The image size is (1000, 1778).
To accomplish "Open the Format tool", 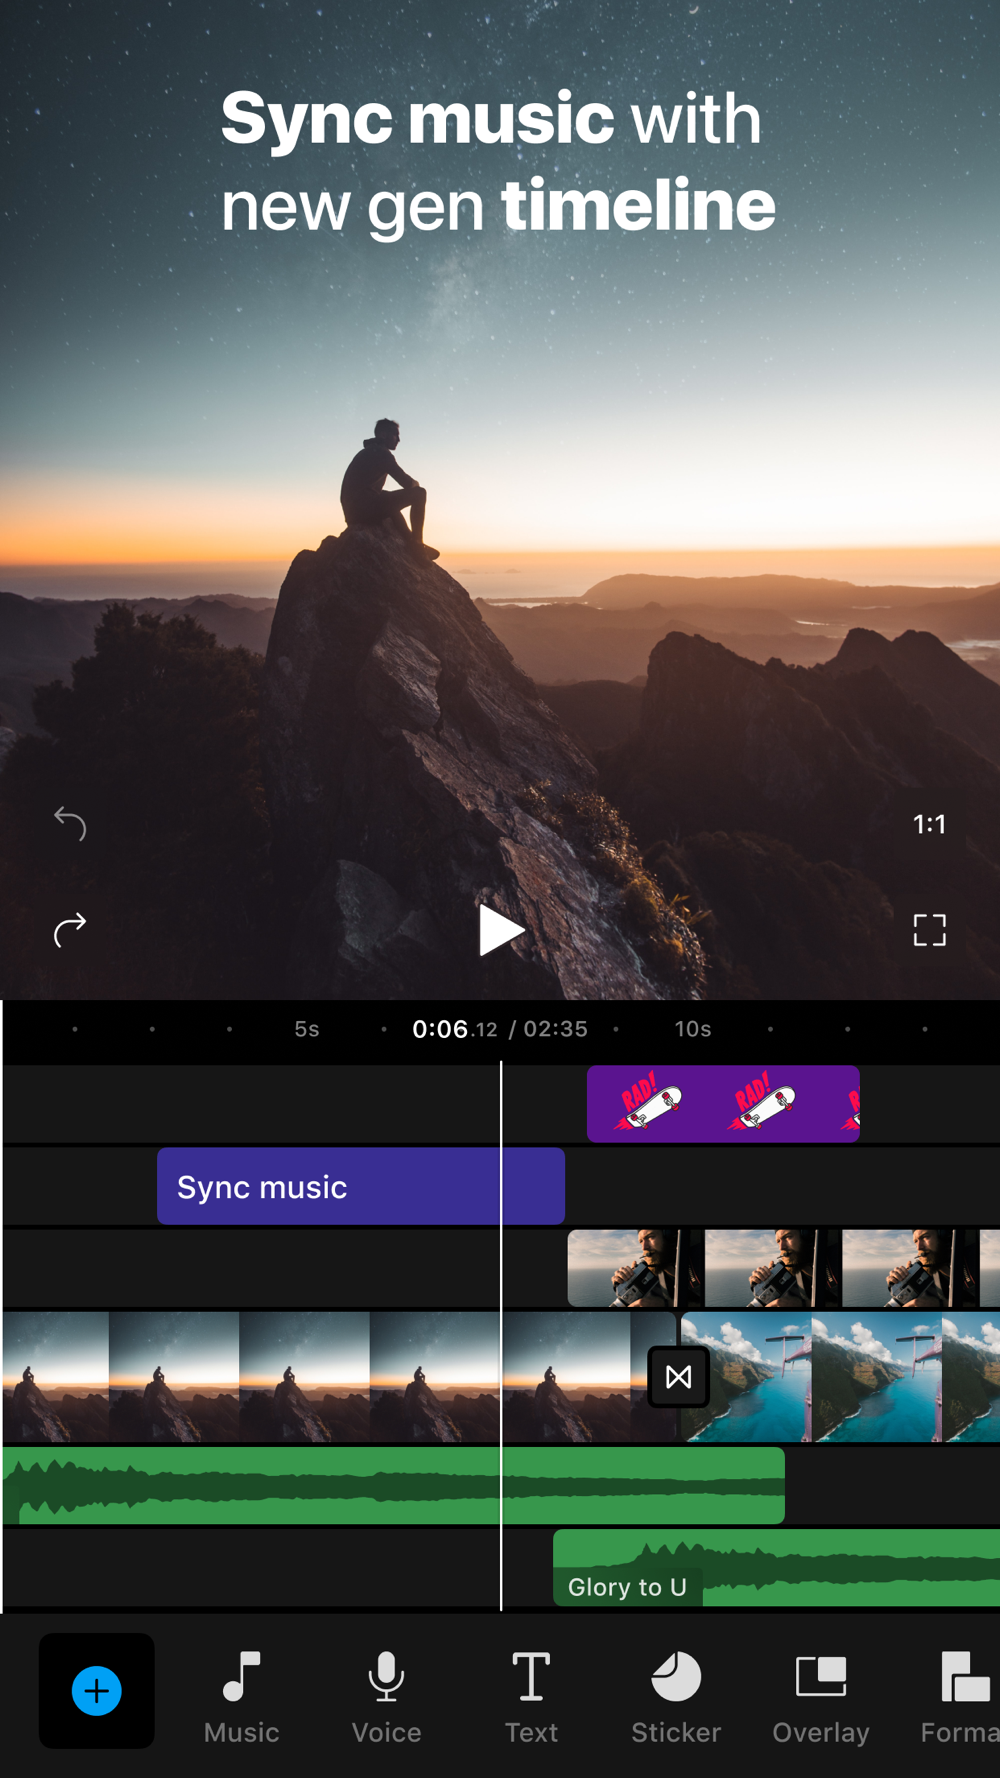I will tap(960, 1698).
